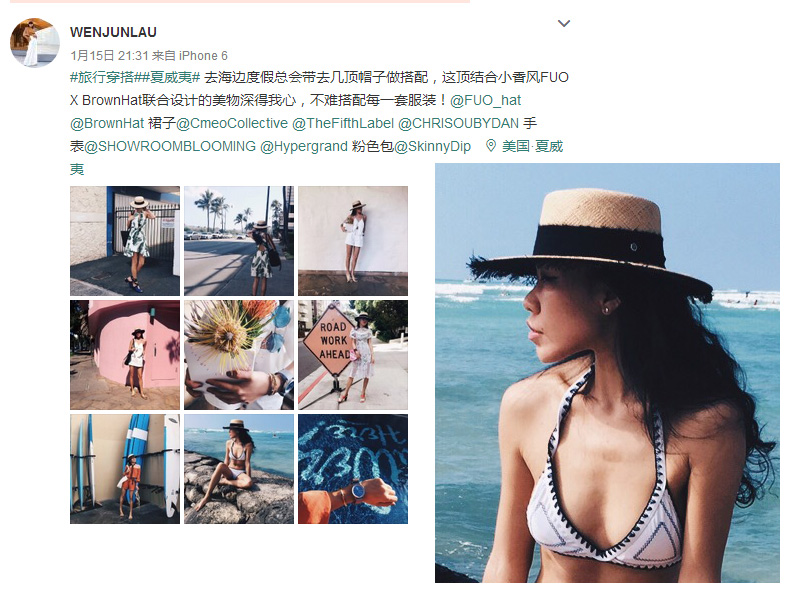
Task: Open the post options chevron dropdown
Action: coord(564,23)
